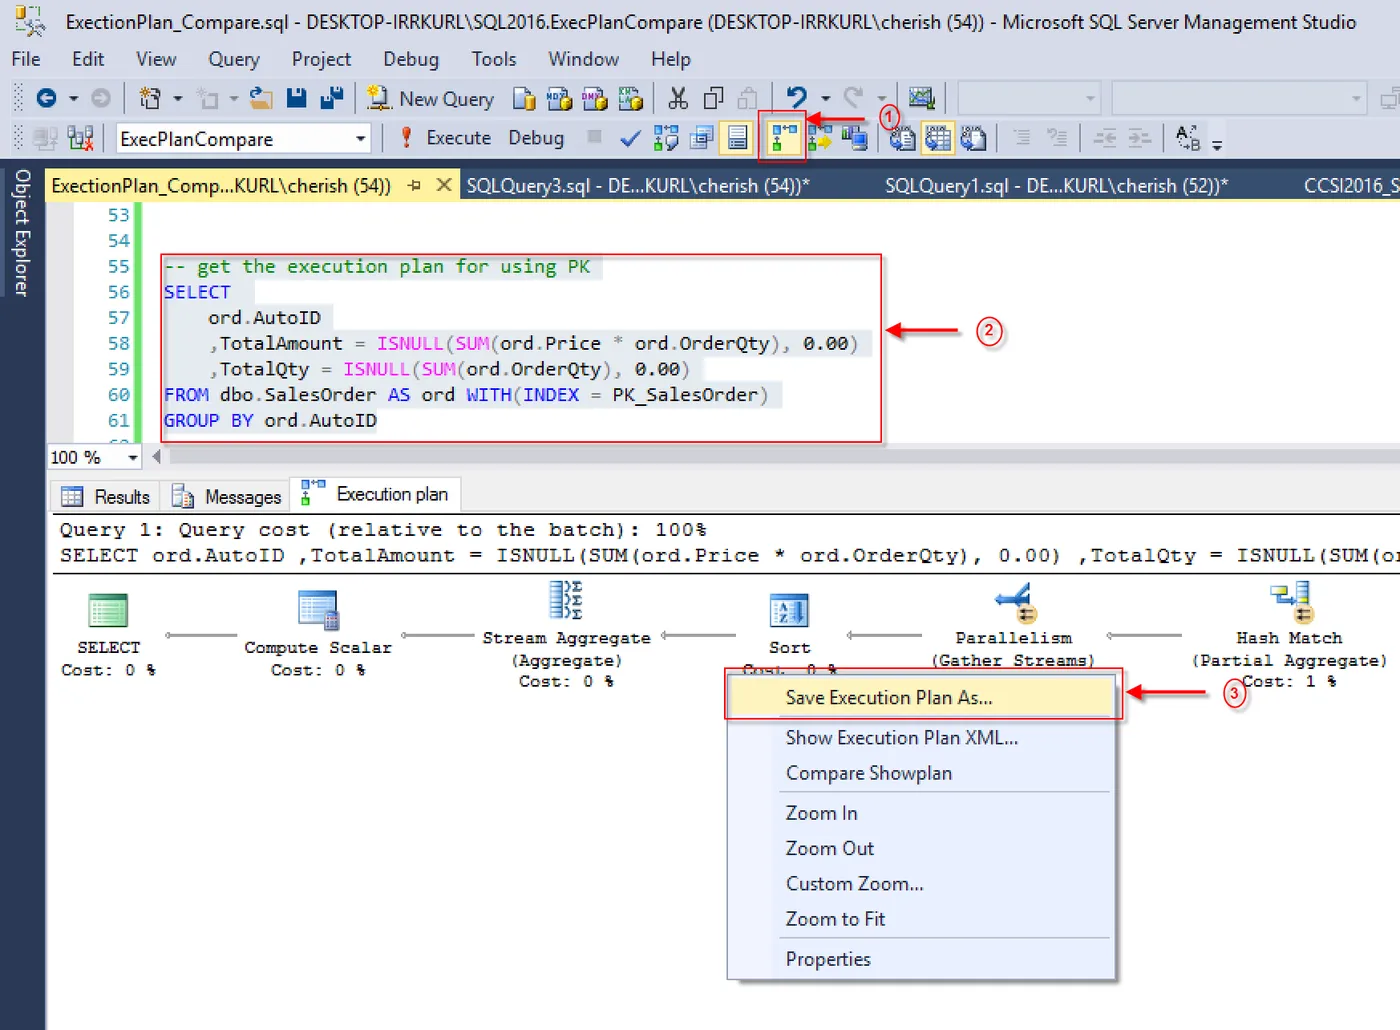The height and width of the screenshot is (1030, 1400).
Task: Toggle IntelliSense Enabled in the toolbar
Action: (x=737, y=138)
